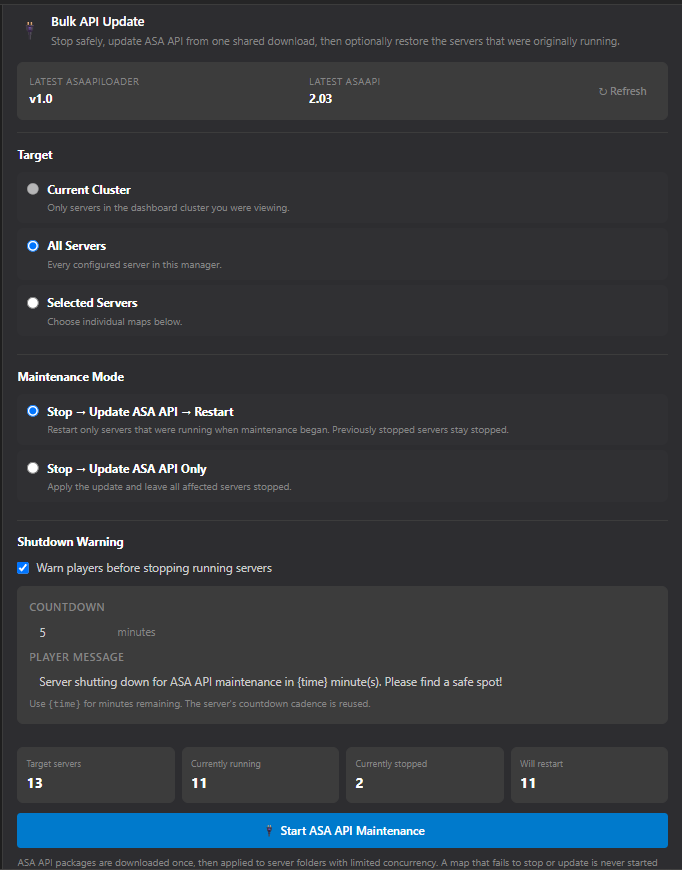Start ASA API Maintenance

click(x=342, y=830)
